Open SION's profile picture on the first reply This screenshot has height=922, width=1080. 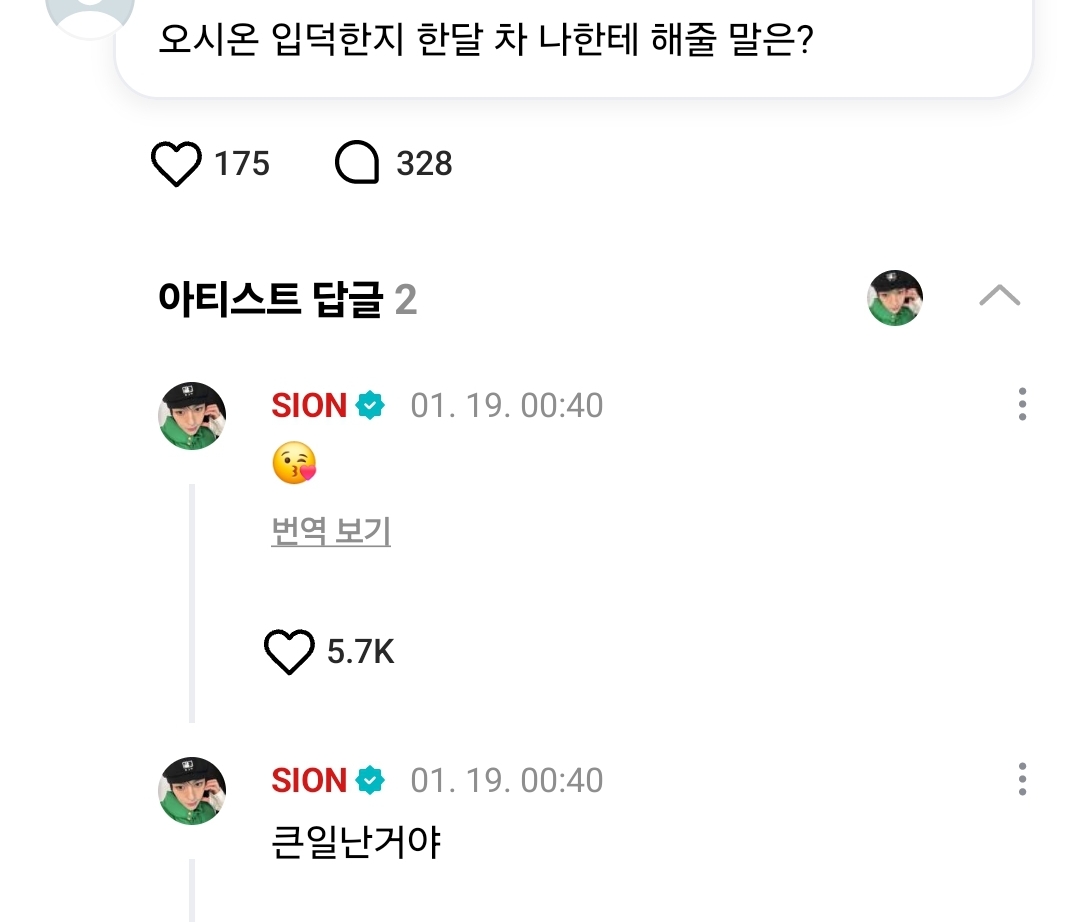pos(193,415)
